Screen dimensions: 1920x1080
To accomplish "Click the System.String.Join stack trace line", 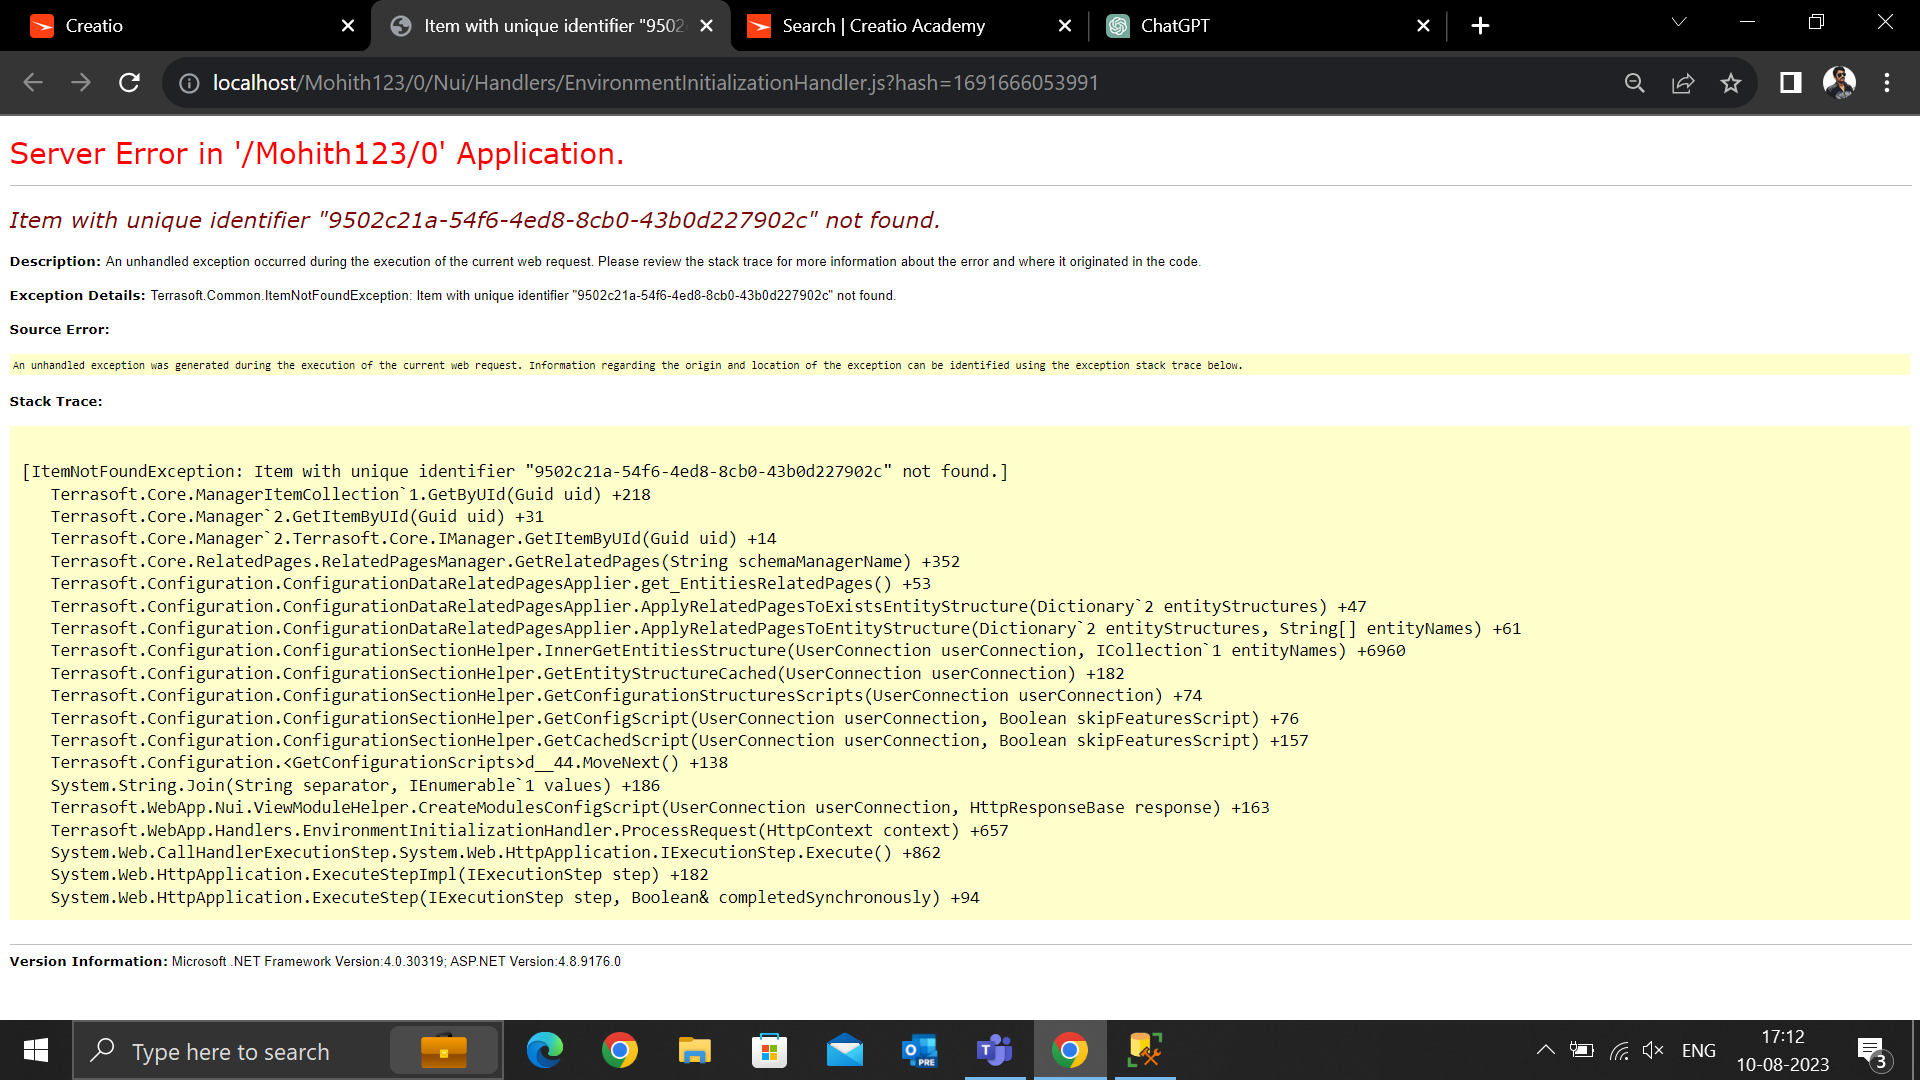I will tap(355, 786).
